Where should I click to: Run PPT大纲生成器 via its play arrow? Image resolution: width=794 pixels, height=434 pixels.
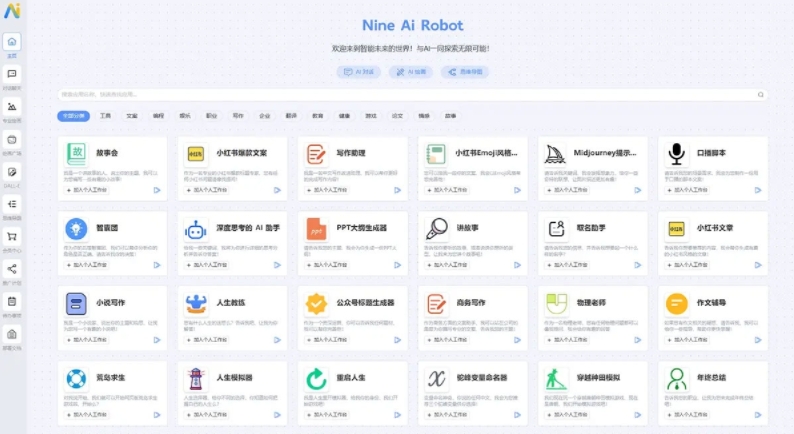(398, 264)
